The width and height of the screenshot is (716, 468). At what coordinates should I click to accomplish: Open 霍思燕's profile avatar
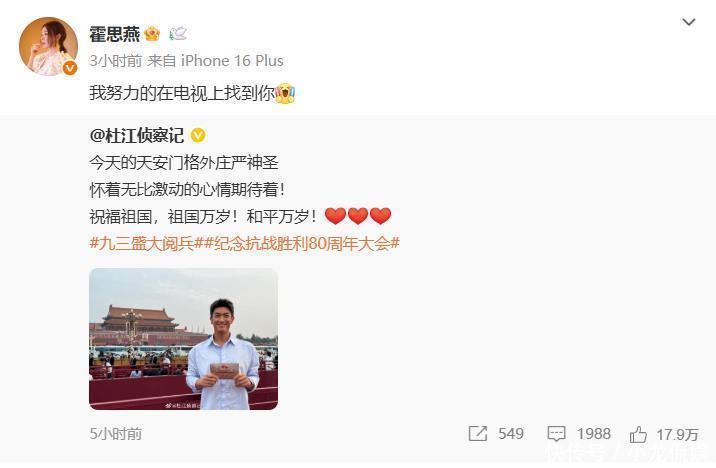(48, 47)
